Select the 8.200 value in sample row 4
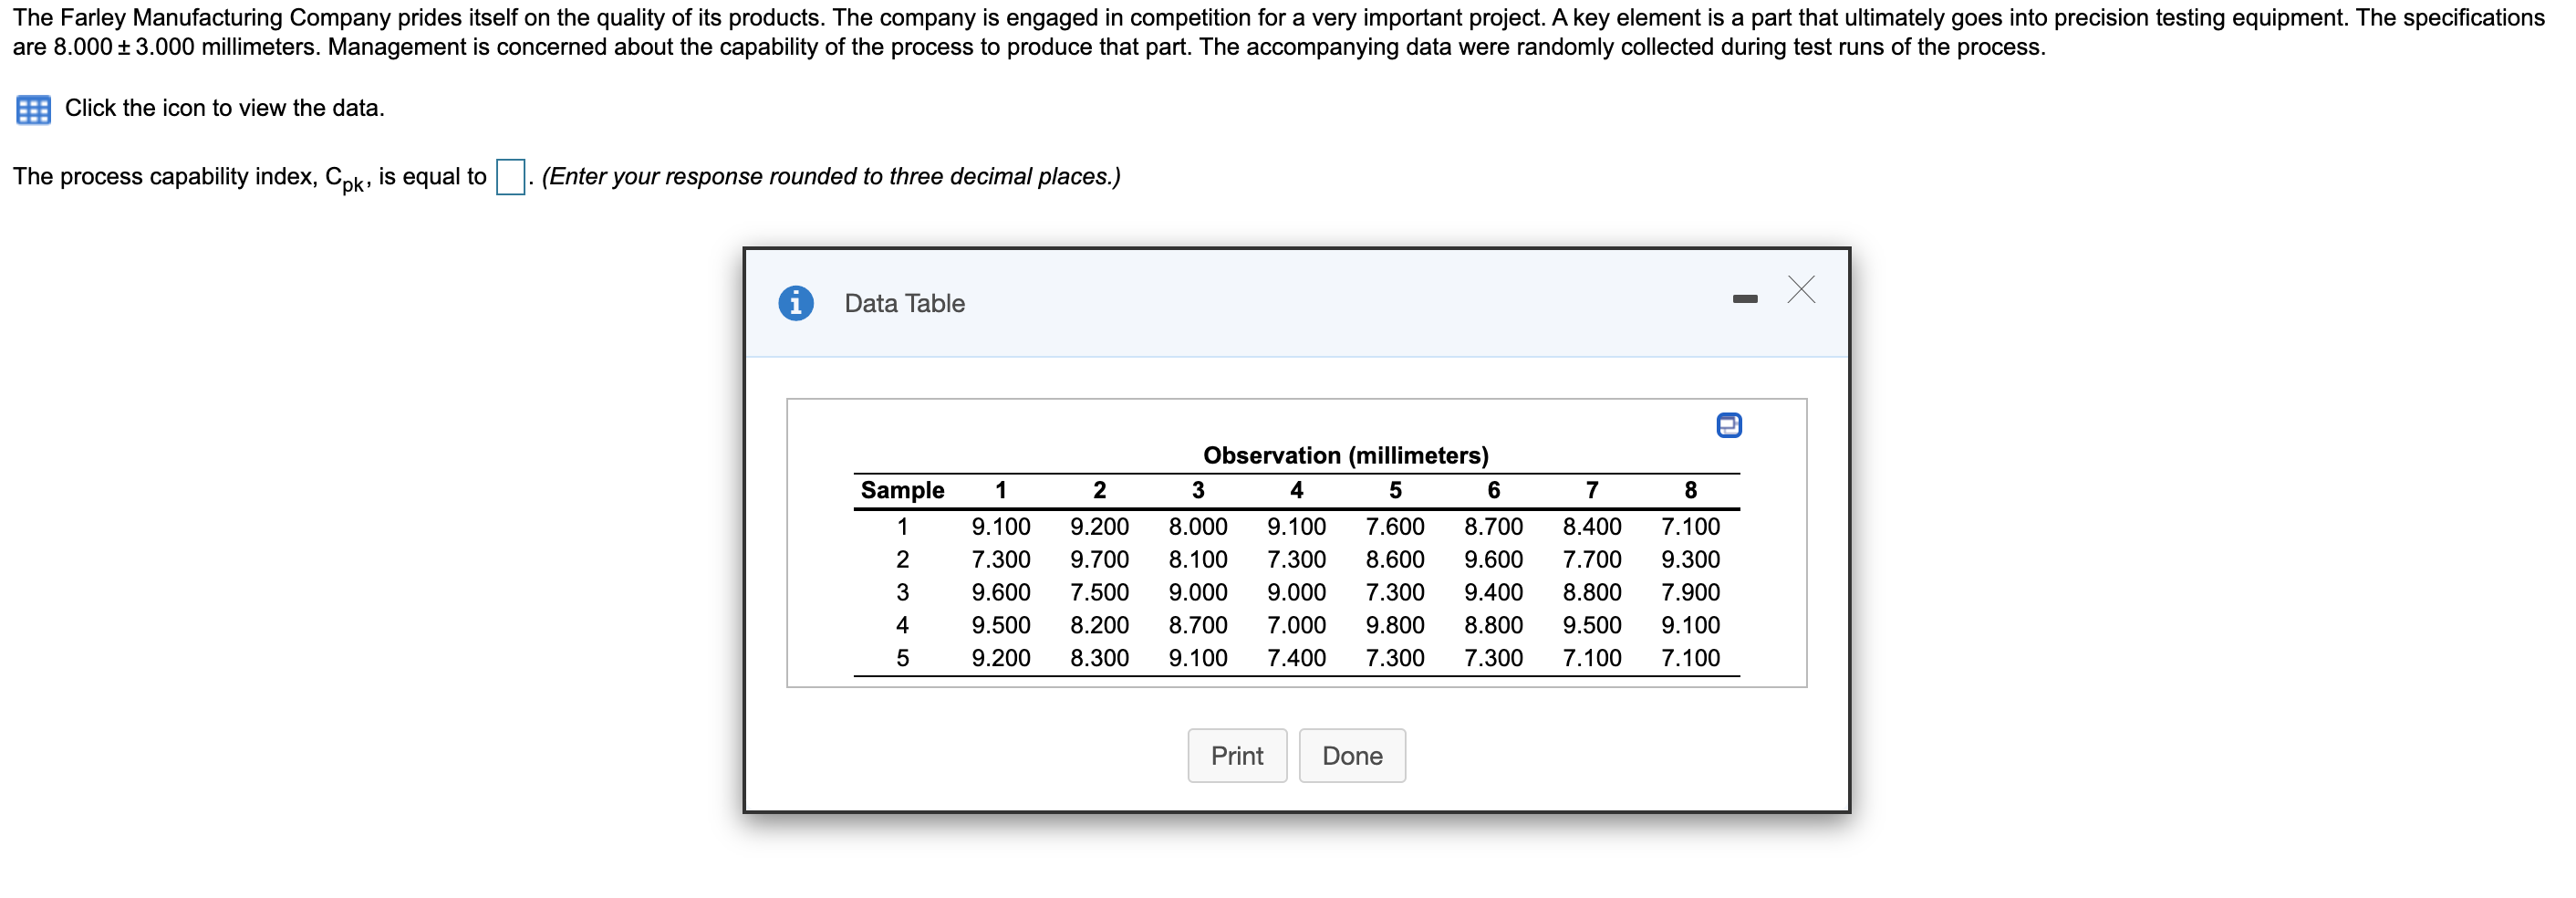The height and width of the screenshot is (898, 2576). pyautogui.click(x=1099, y=625)
